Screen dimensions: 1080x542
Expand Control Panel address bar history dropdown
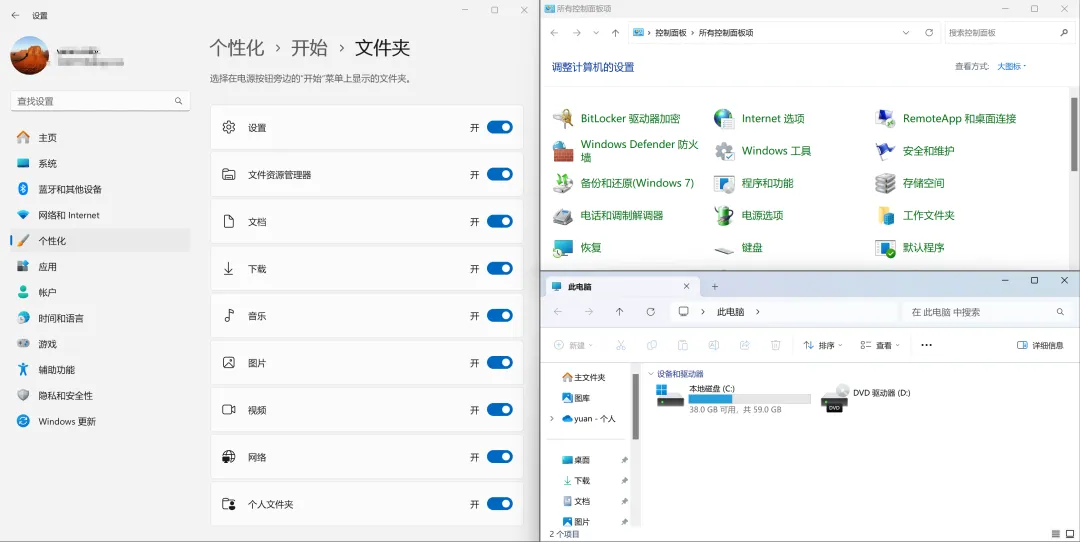point(906,32)
